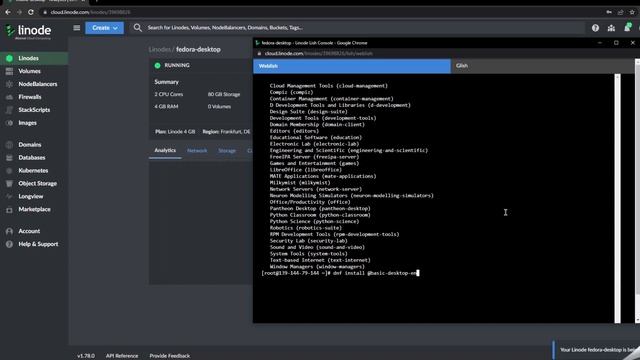The image size is (640, 360).
Task: Open the community icon in header
Action: [x=611, y=28]
